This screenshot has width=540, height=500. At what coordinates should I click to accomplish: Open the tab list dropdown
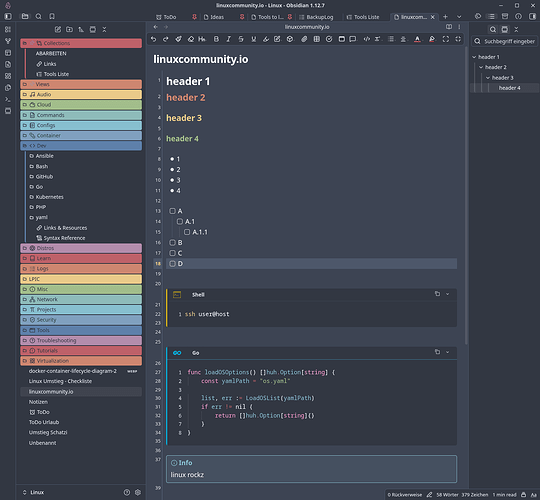coord(459,17)
